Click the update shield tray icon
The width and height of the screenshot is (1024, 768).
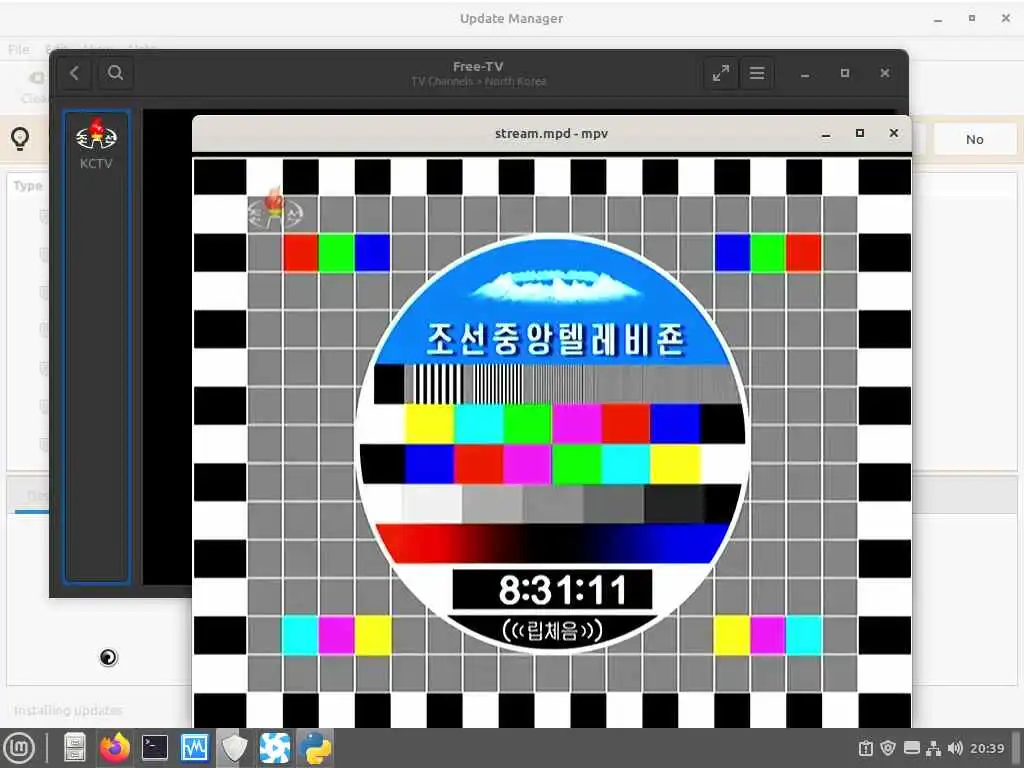pos(888,748)
